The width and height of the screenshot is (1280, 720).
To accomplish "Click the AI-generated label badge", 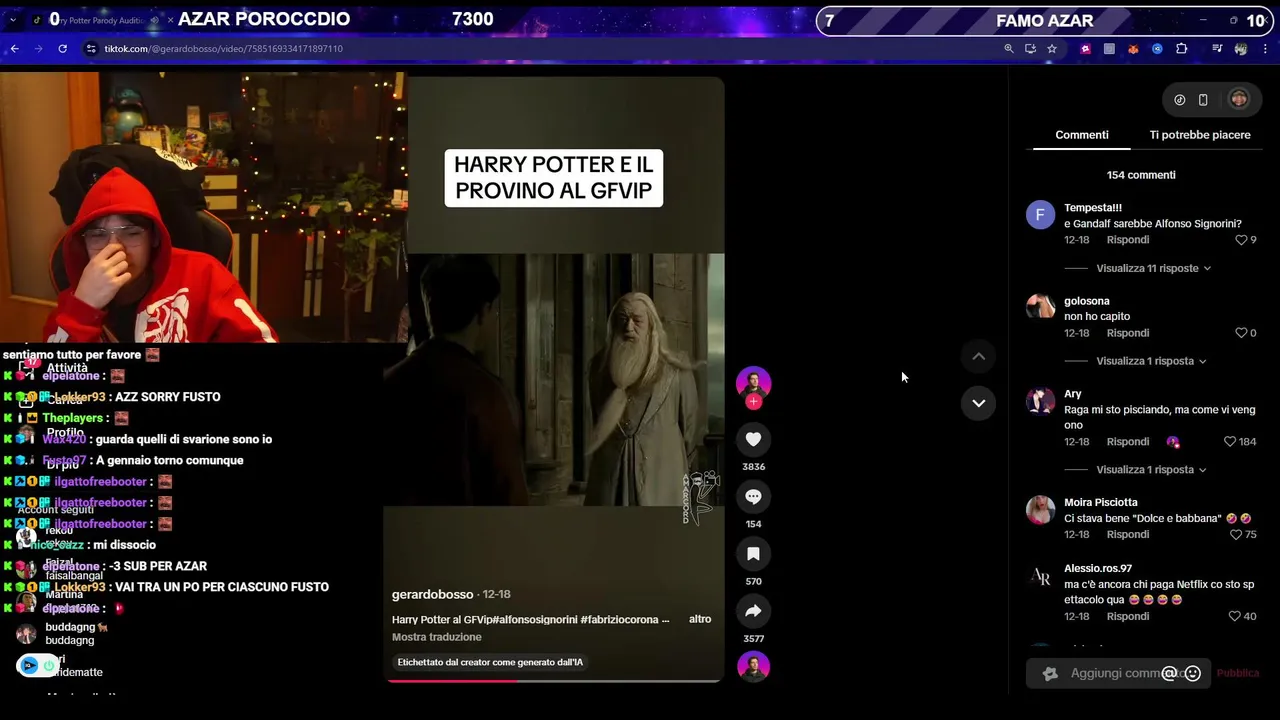I will tap(490, 662).
